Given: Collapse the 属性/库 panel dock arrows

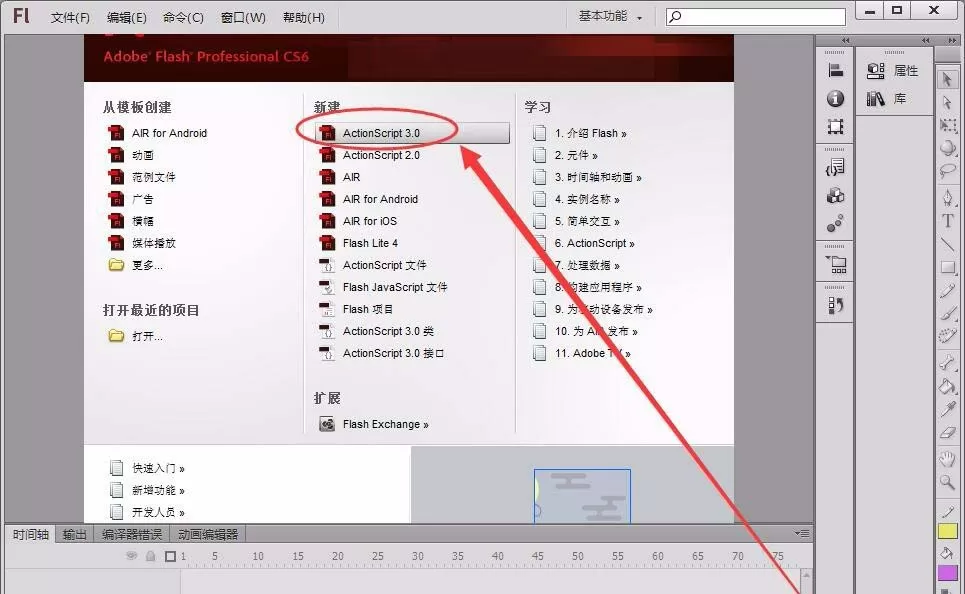Looking at the screenshot, I should point(925,41).
